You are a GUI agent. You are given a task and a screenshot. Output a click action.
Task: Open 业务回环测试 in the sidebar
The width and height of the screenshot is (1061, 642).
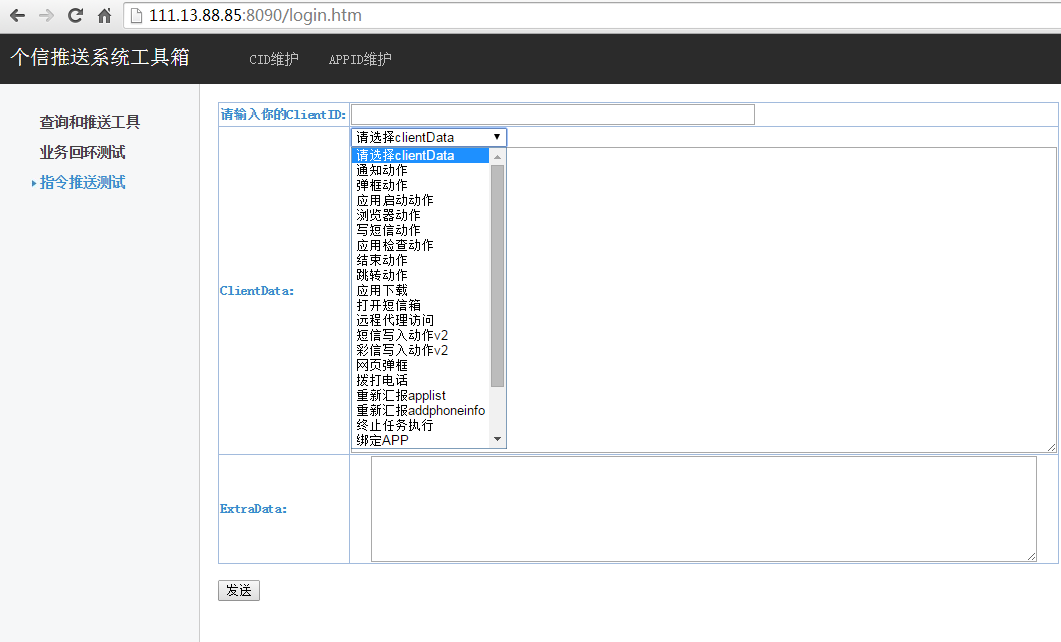click(83, 152)
